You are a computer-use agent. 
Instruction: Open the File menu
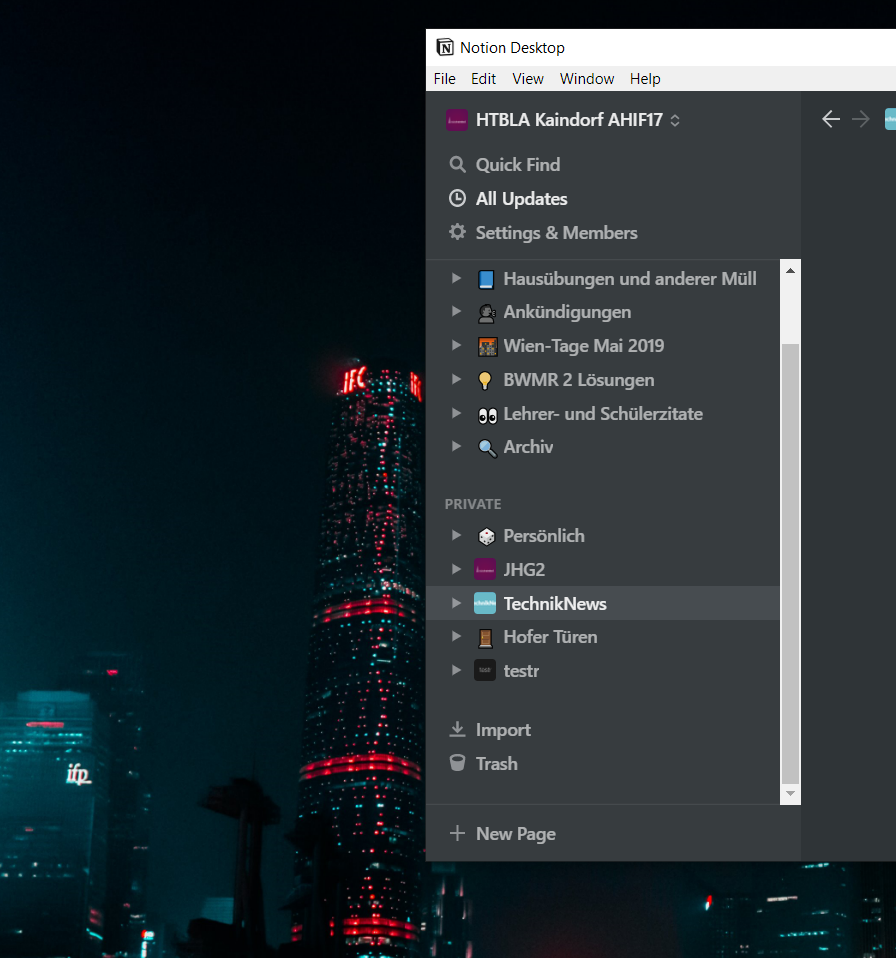445,79
